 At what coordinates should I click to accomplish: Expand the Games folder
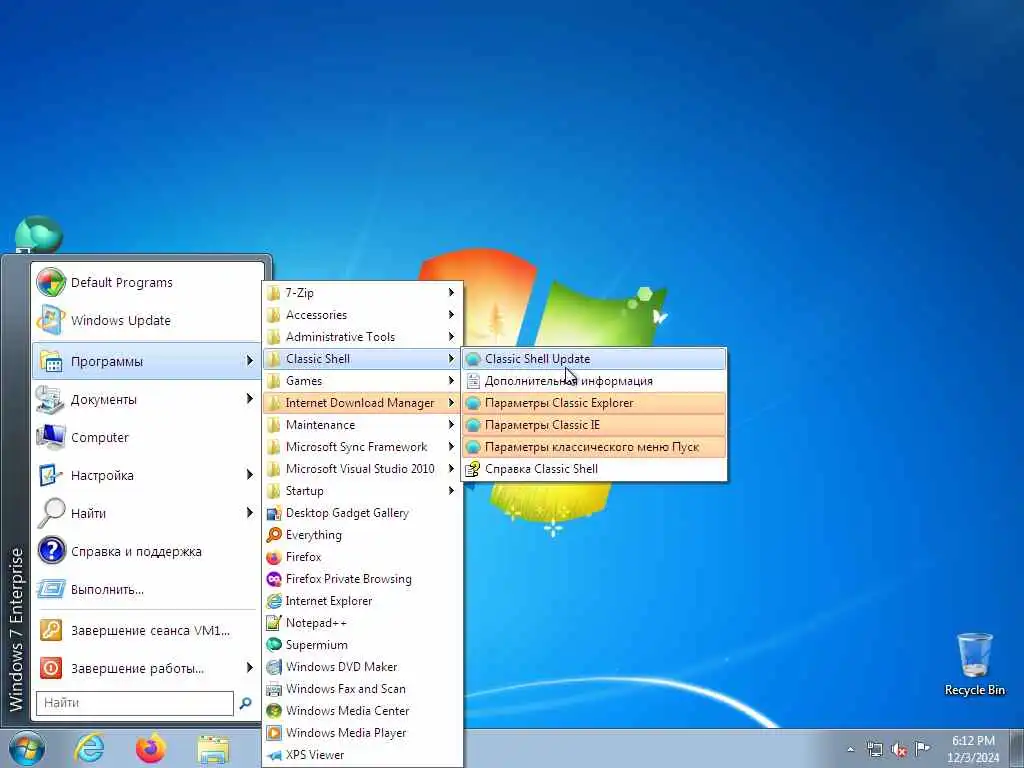pos(363,381)
